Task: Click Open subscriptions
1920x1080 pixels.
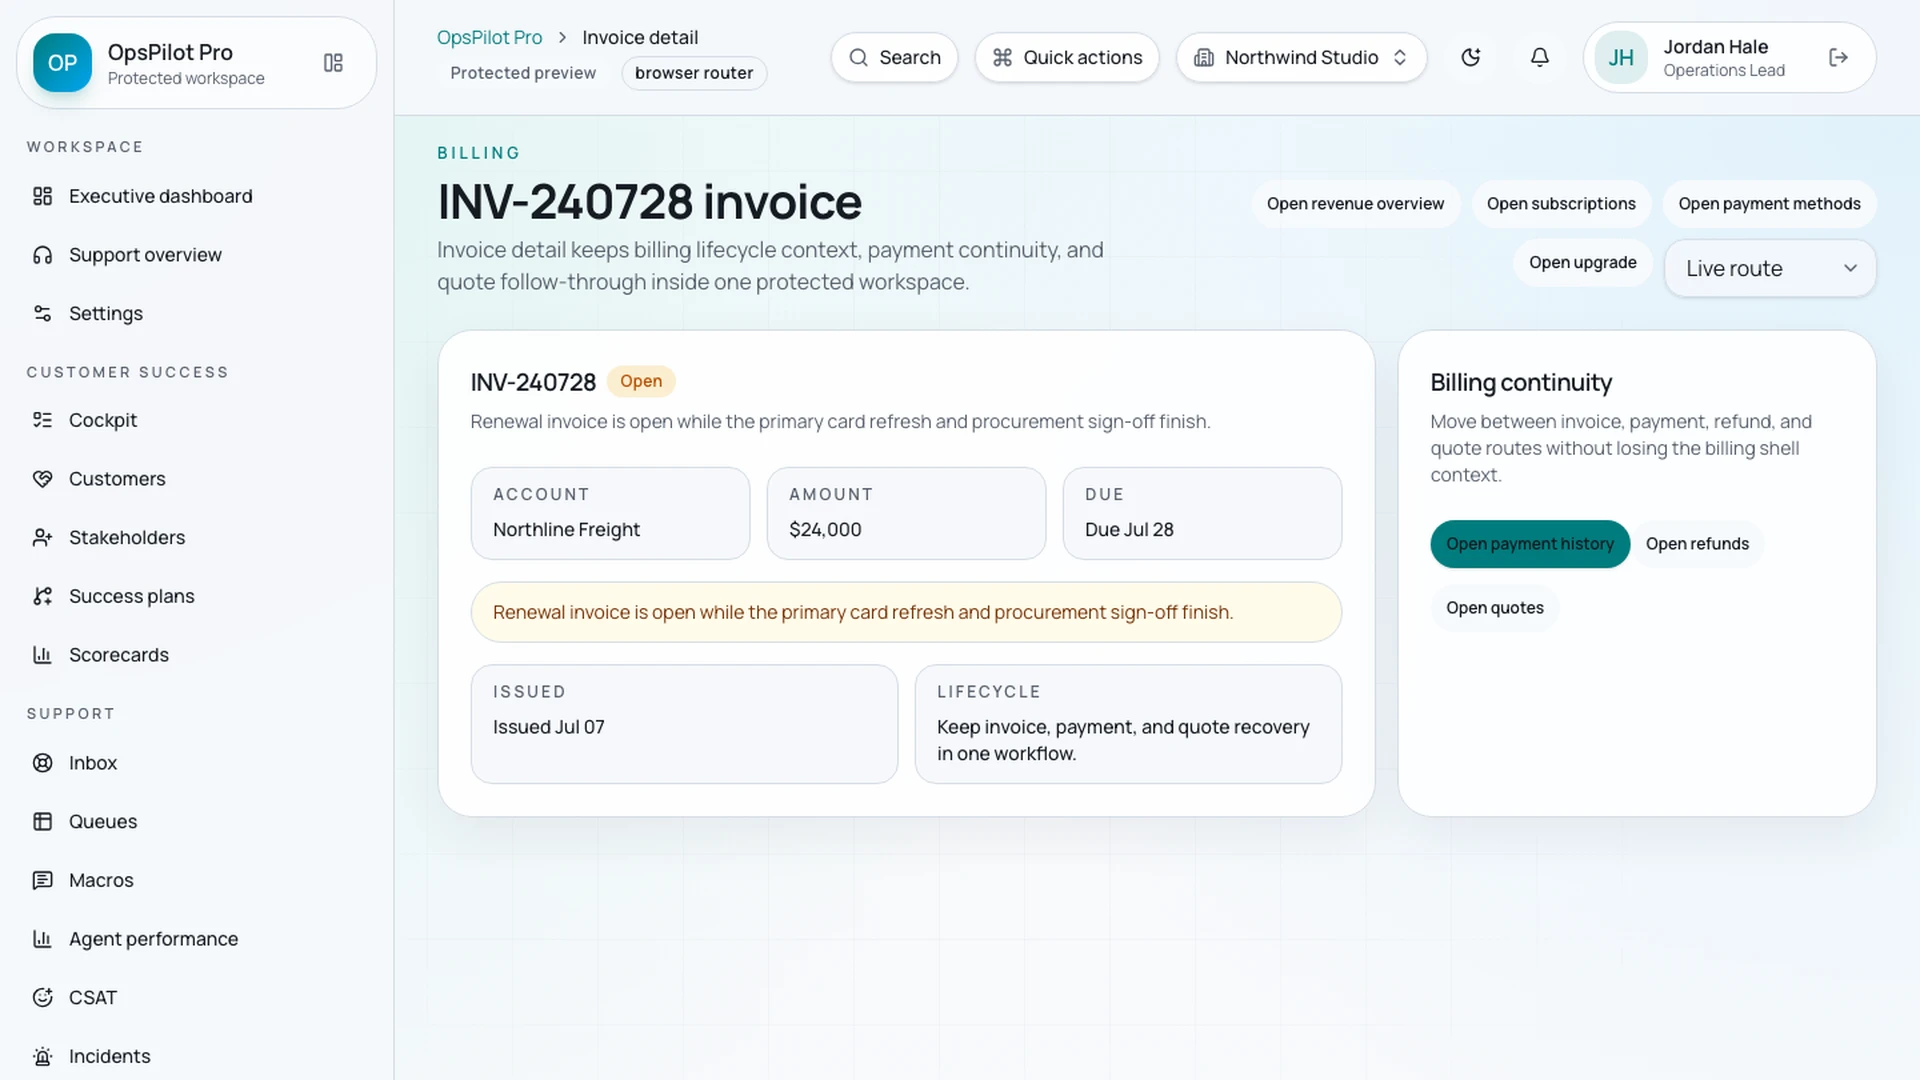Action: [1561, 204]
